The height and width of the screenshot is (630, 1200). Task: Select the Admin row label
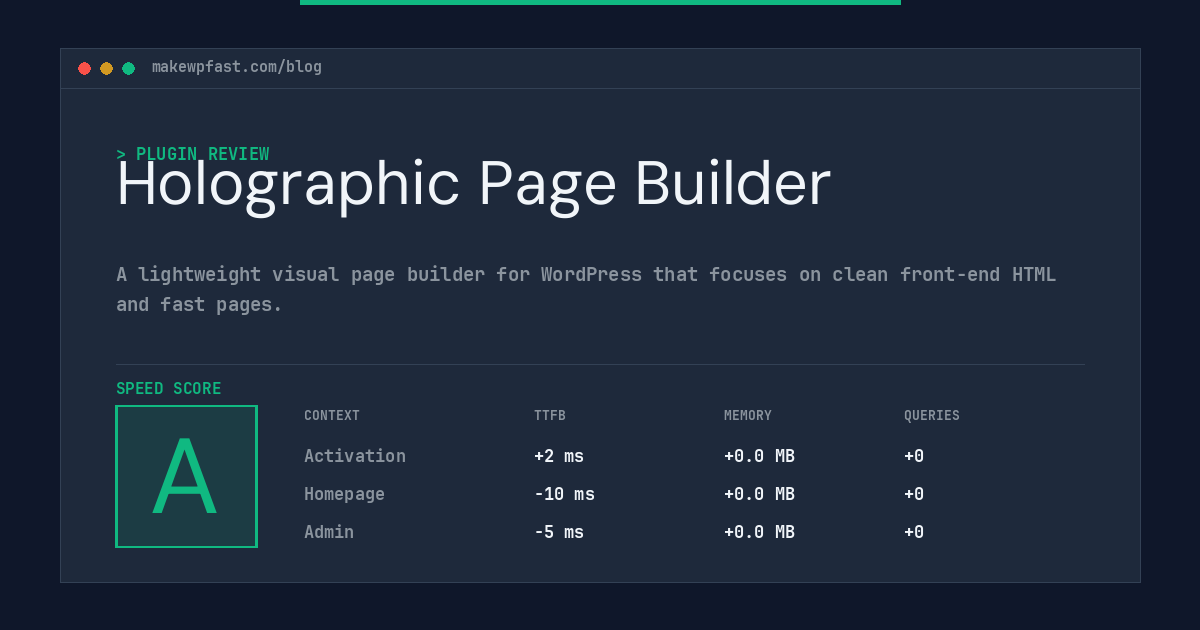pos(329,532)
